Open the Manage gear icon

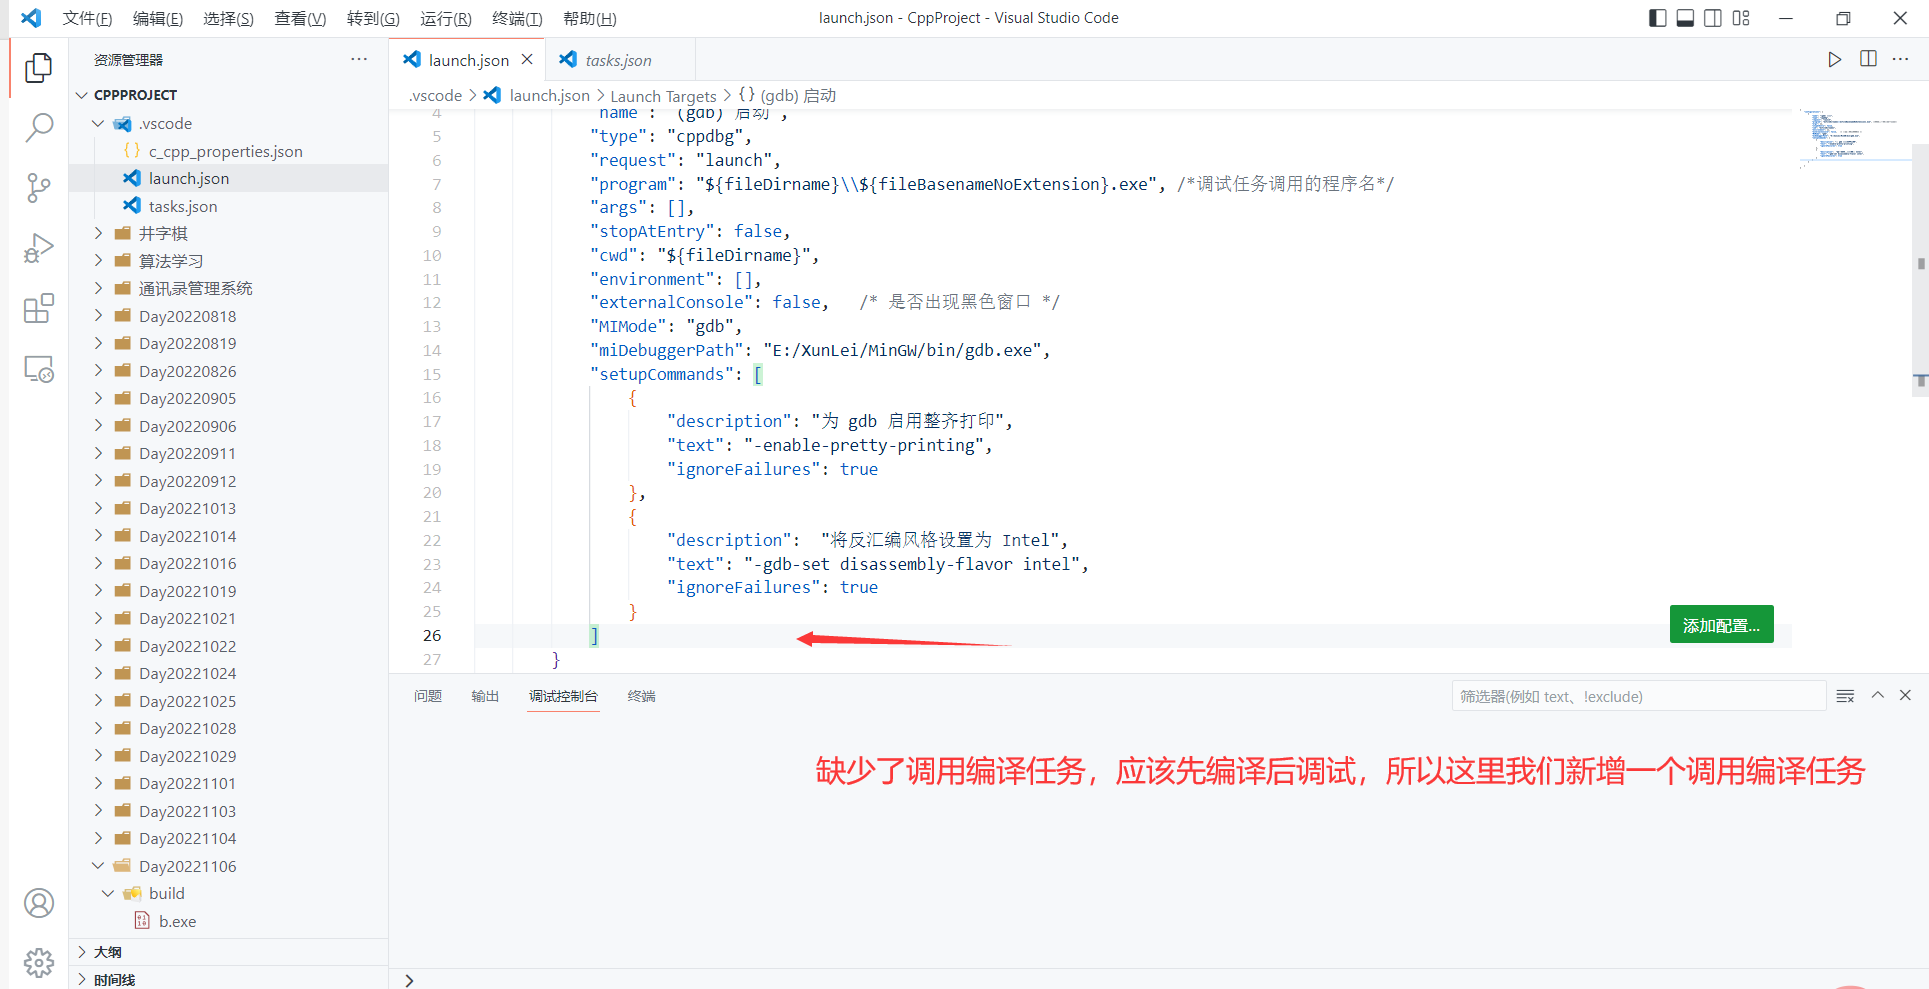[39, 962]
